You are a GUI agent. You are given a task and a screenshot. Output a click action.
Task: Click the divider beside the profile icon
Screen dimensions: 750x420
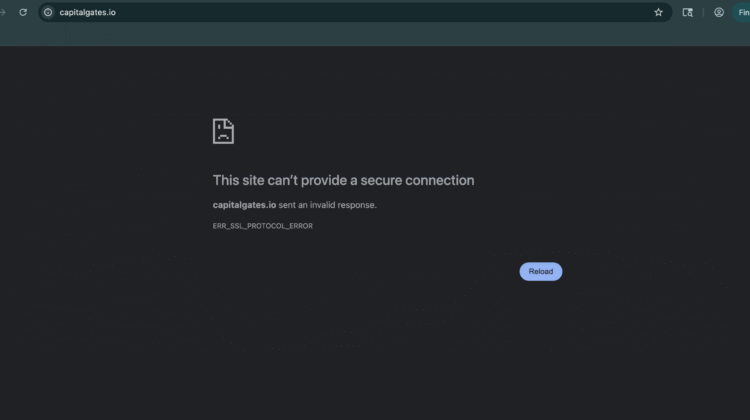coord(703,12)
